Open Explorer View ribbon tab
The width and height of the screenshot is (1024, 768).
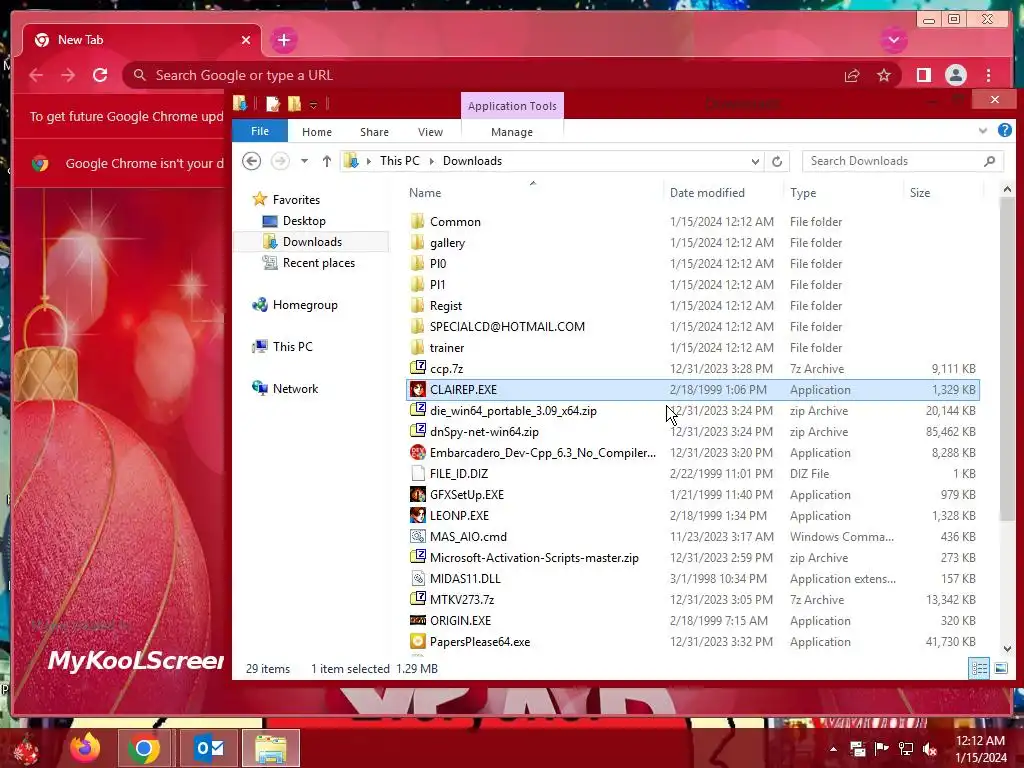tap(430, 132)
